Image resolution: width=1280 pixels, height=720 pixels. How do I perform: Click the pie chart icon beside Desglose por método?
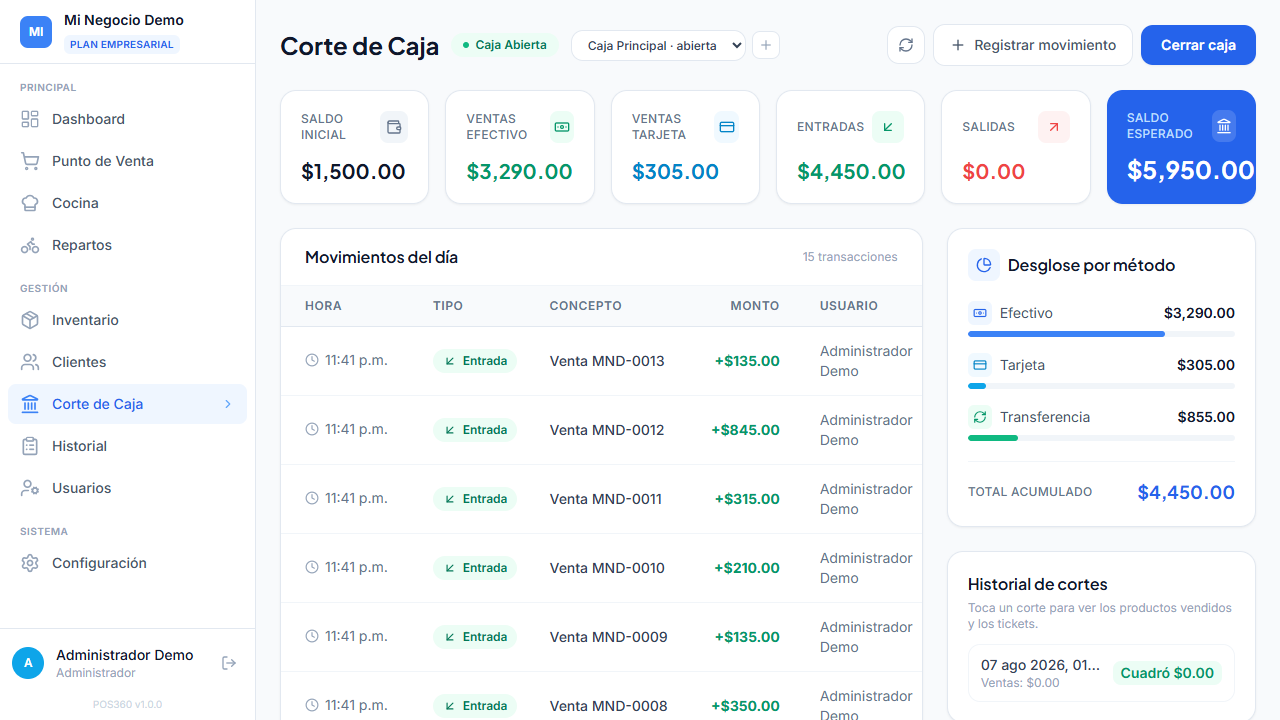coord(984,265)
